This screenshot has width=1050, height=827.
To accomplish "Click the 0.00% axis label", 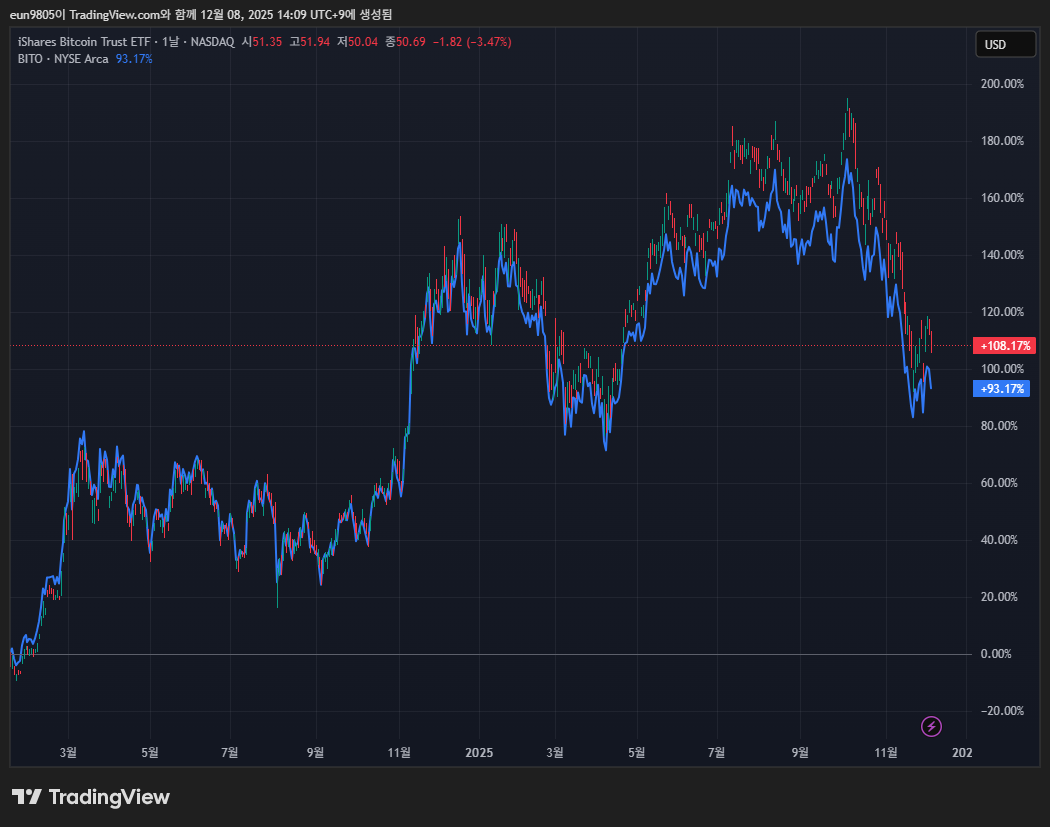I will point(996,654).
